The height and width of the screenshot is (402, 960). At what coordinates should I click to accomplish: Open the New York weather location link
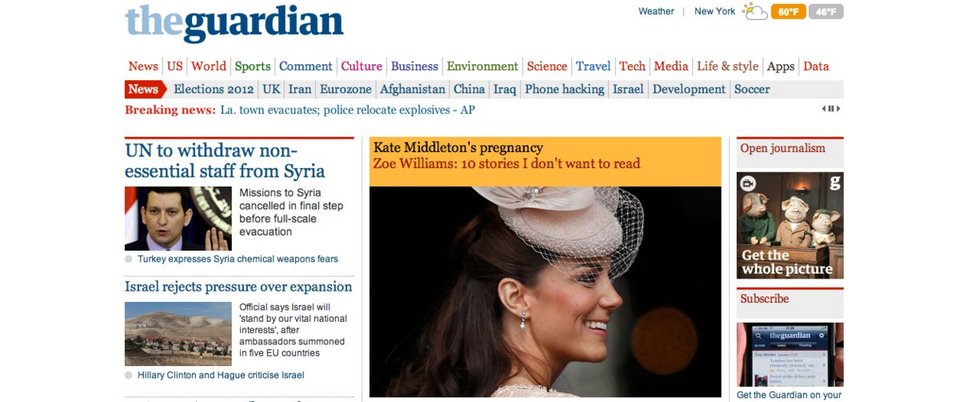[714, 11]
